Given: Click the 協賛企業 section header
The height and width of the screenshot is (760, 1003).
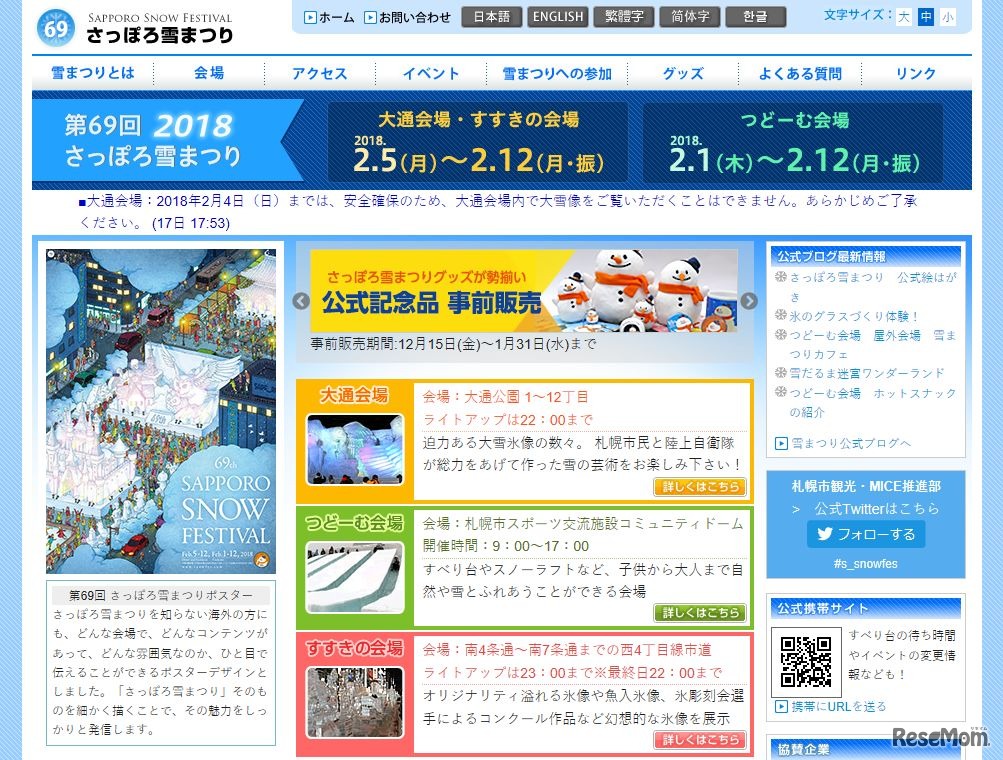Looking at the screenshot, I should tap(865, 750).
